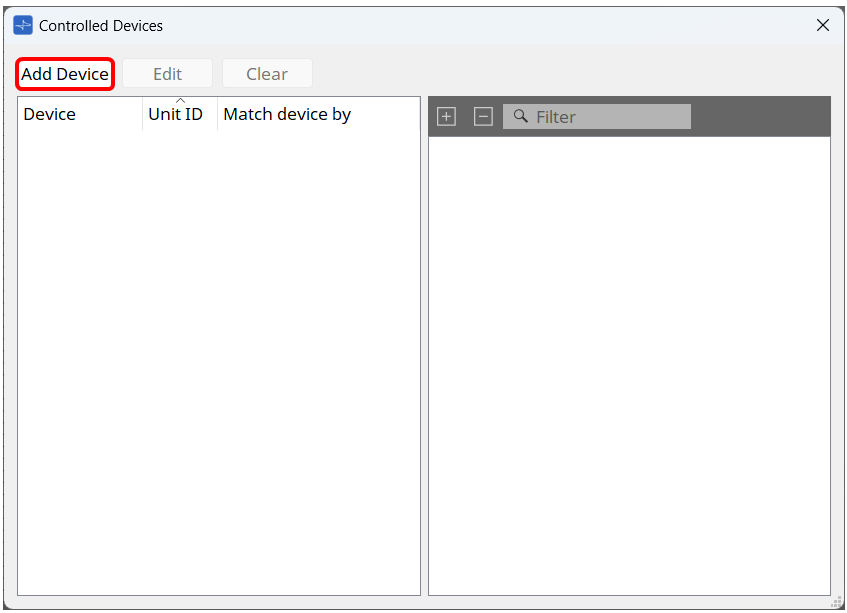Click the Controlled Devices title bar icon
The width and height of the screenshot is (847, 613).
pyautogui.click(x=22, y=25)
